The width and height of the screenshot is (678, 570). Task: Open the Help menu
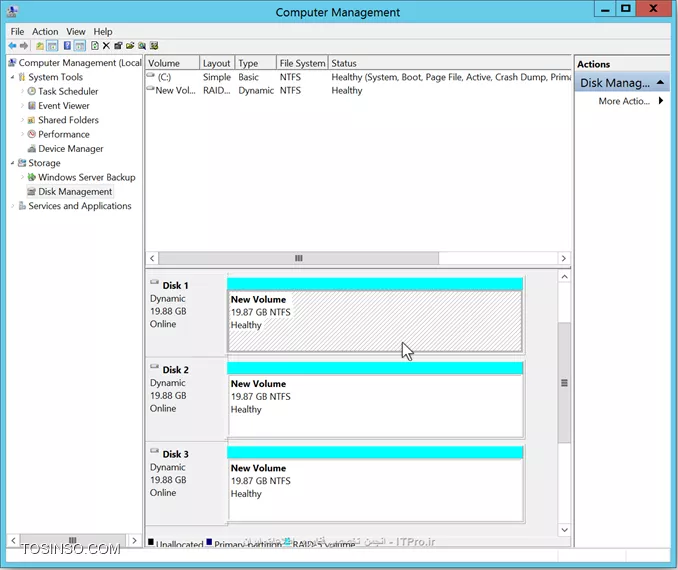pos(103,32)
